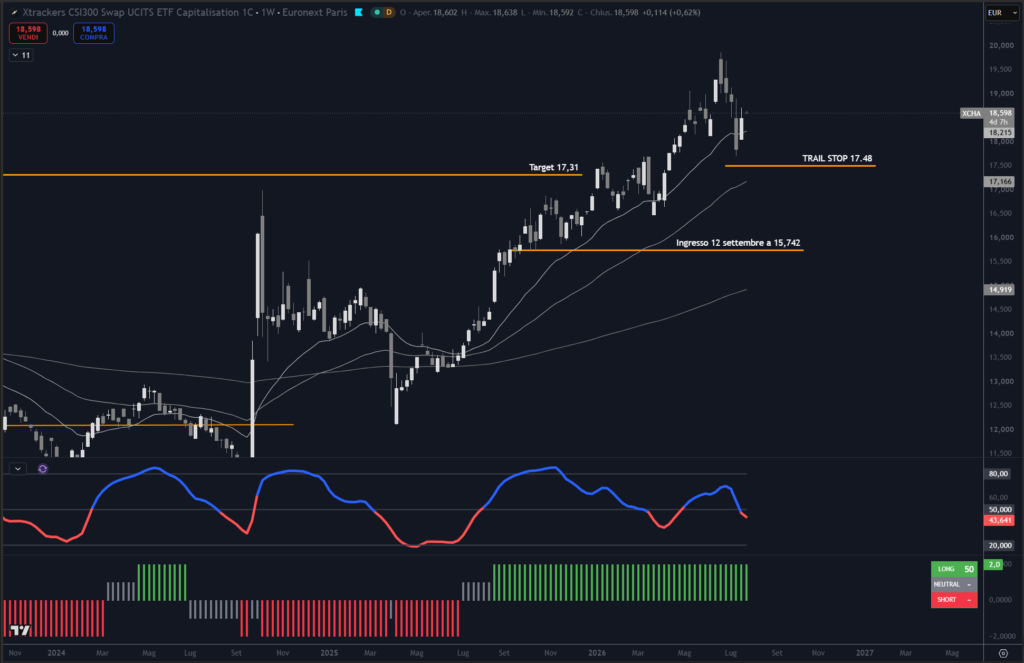Image resolution: width=1024 pixels, height=663 pixels.
Task: Click 2027 on the time axis
Action: 865,653
